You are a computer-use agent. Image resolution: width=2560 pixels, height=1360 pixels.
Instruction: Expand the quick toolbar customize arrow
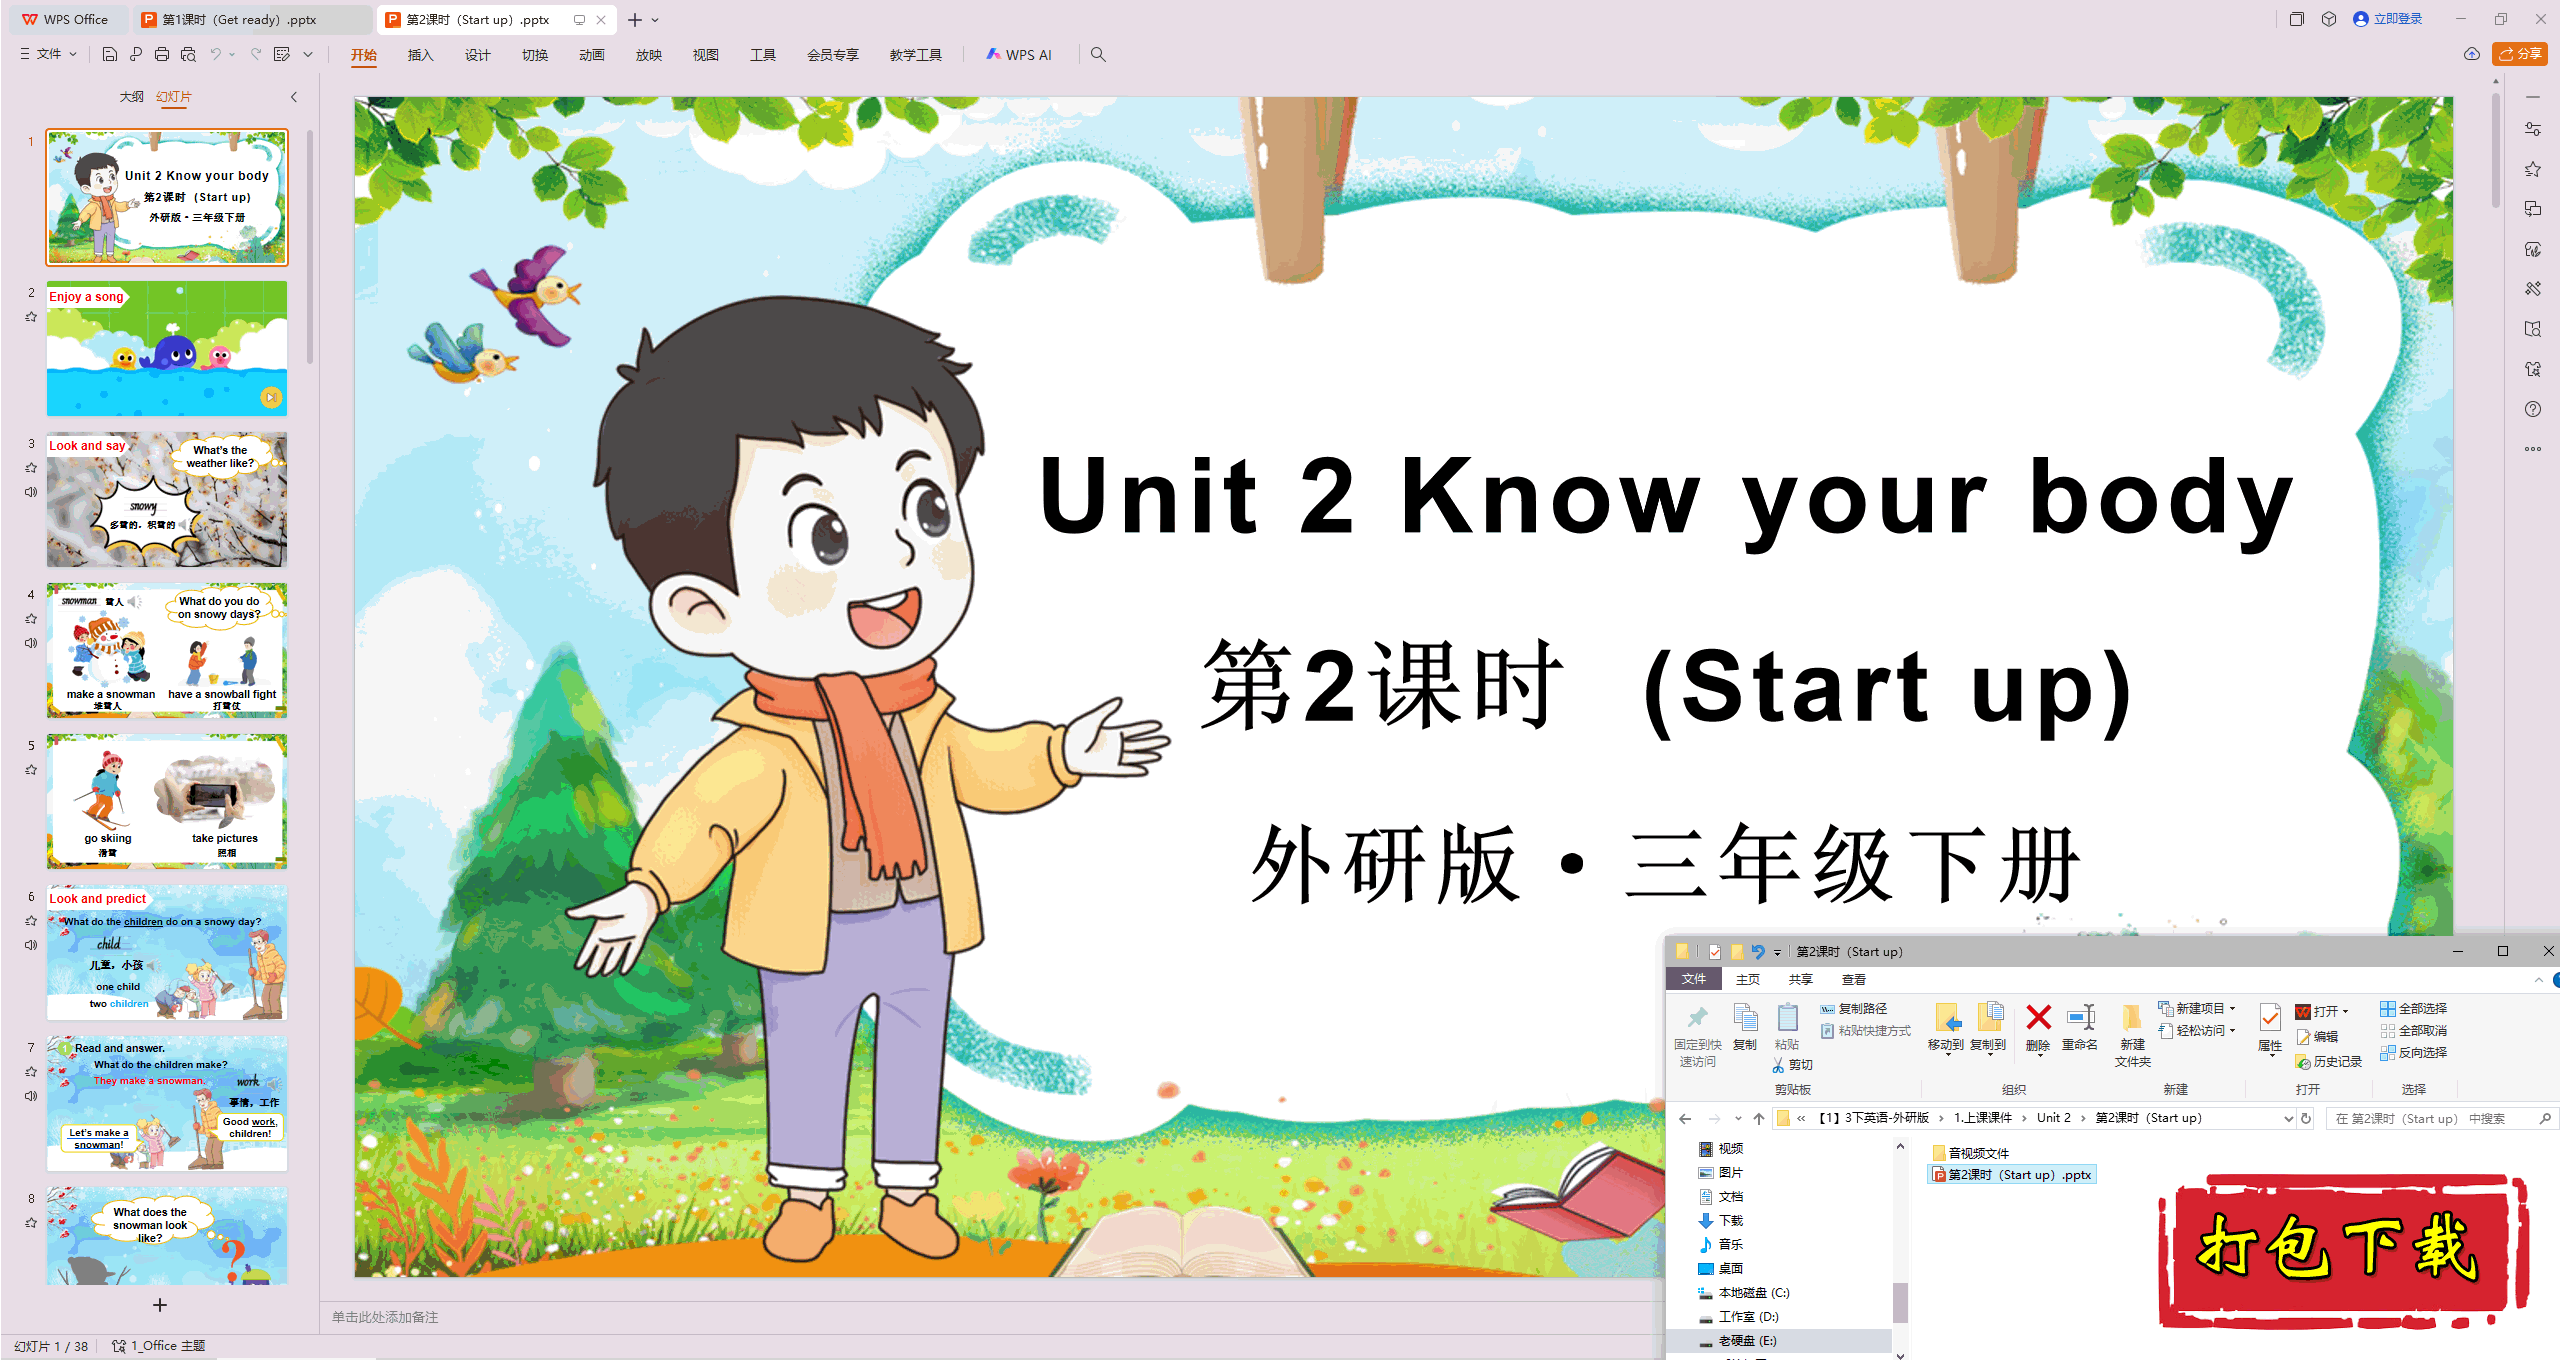308,54
